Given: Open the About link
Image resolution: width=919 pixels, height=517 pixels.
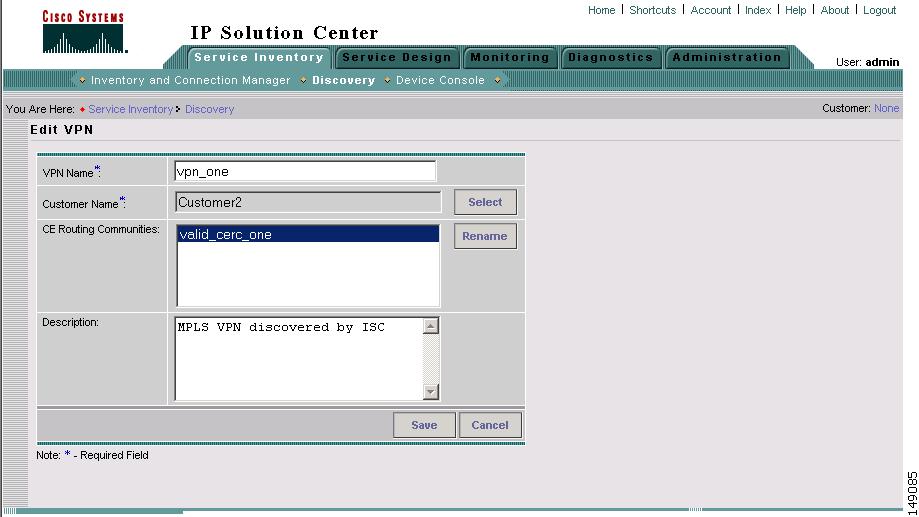Looking at the screenshot, I should click(x=835, y=10).
